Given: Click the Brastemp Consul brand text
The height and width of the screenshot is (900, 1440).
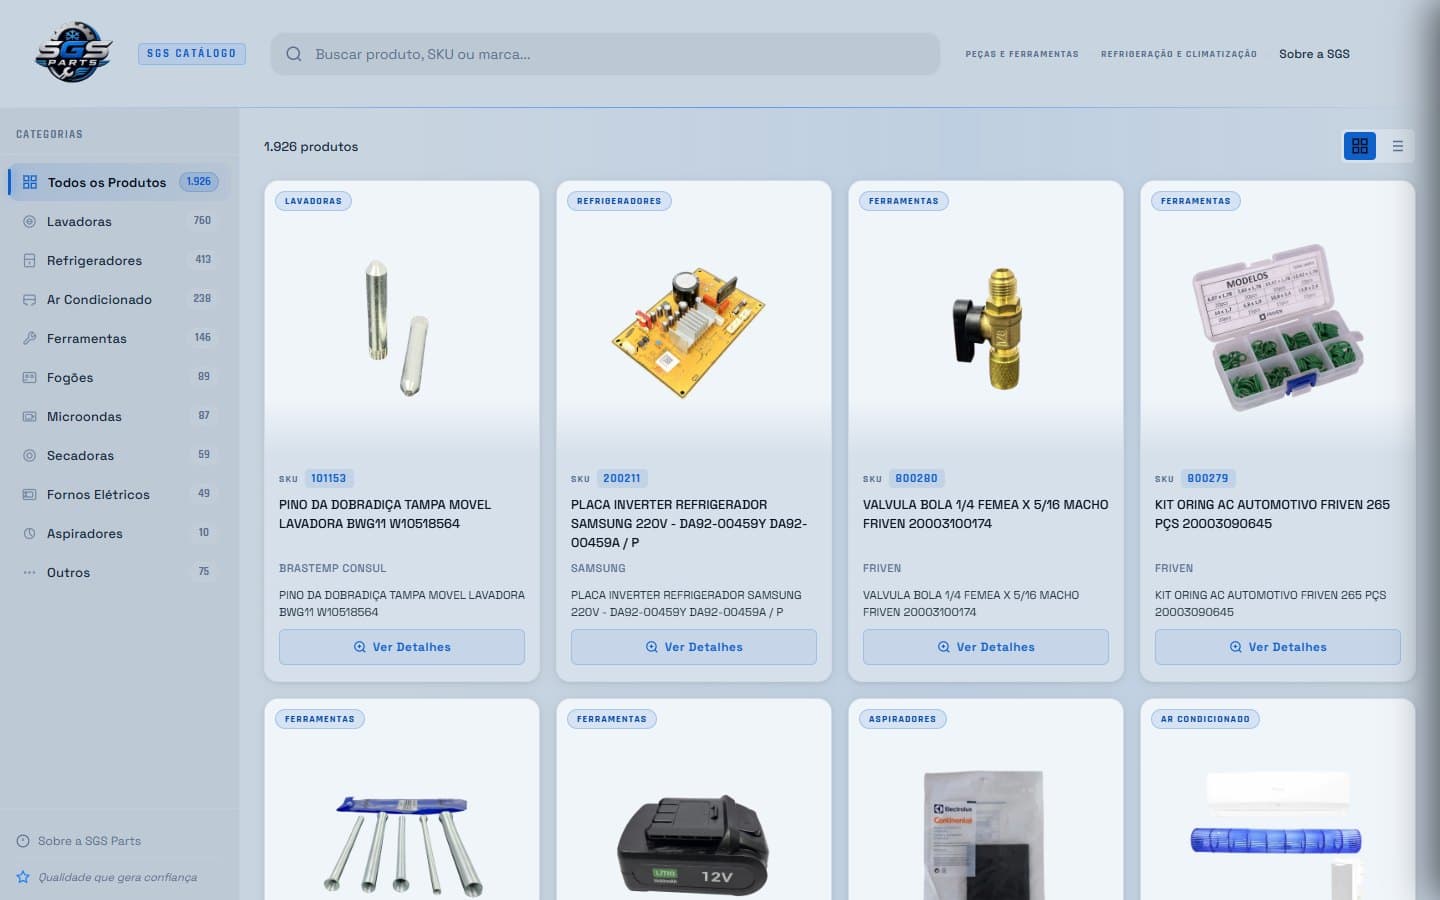Looking at the screenshot, I should 332,568.
